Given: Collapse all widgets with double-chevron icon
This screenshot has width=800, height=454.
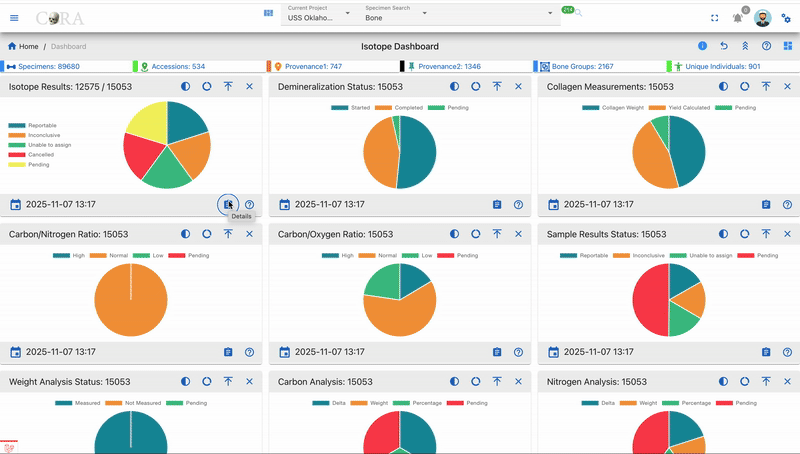Looking at the screenshot, I should pyautogui.click(x=745, y=46).
